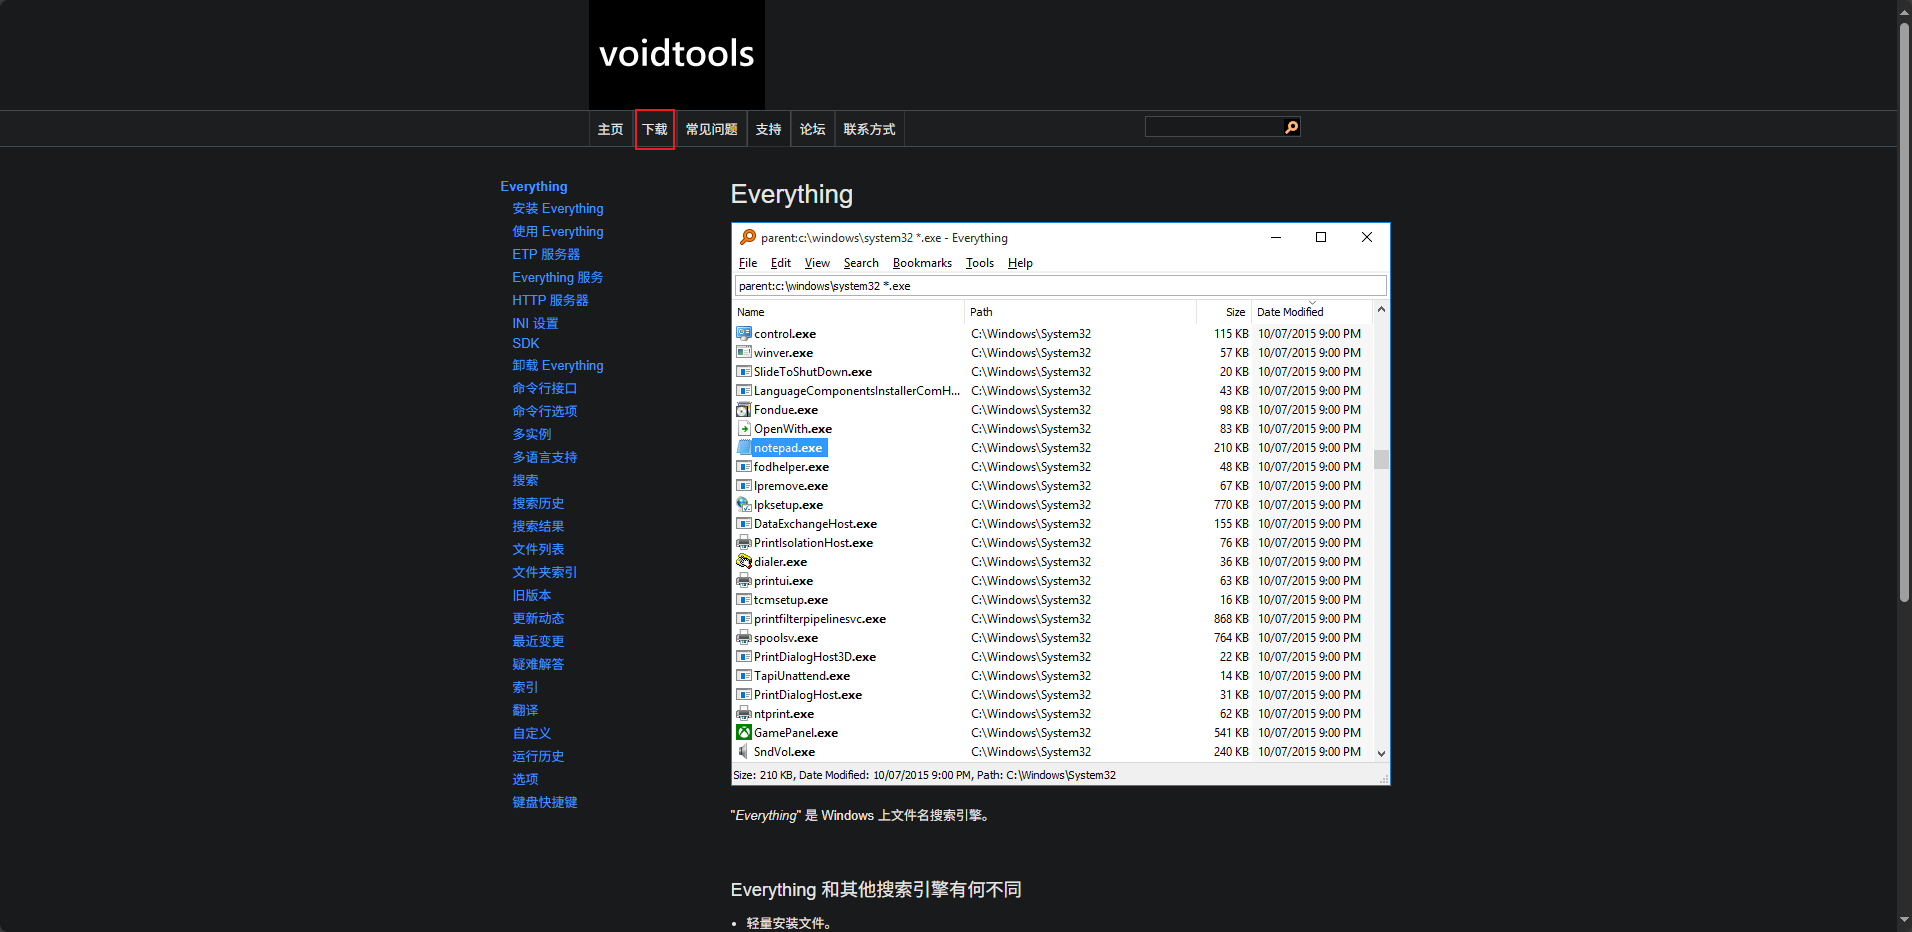Viewport: 1912px width, 932px height.
Task: Open the 运行历史 link
Action: click(538, 756)
